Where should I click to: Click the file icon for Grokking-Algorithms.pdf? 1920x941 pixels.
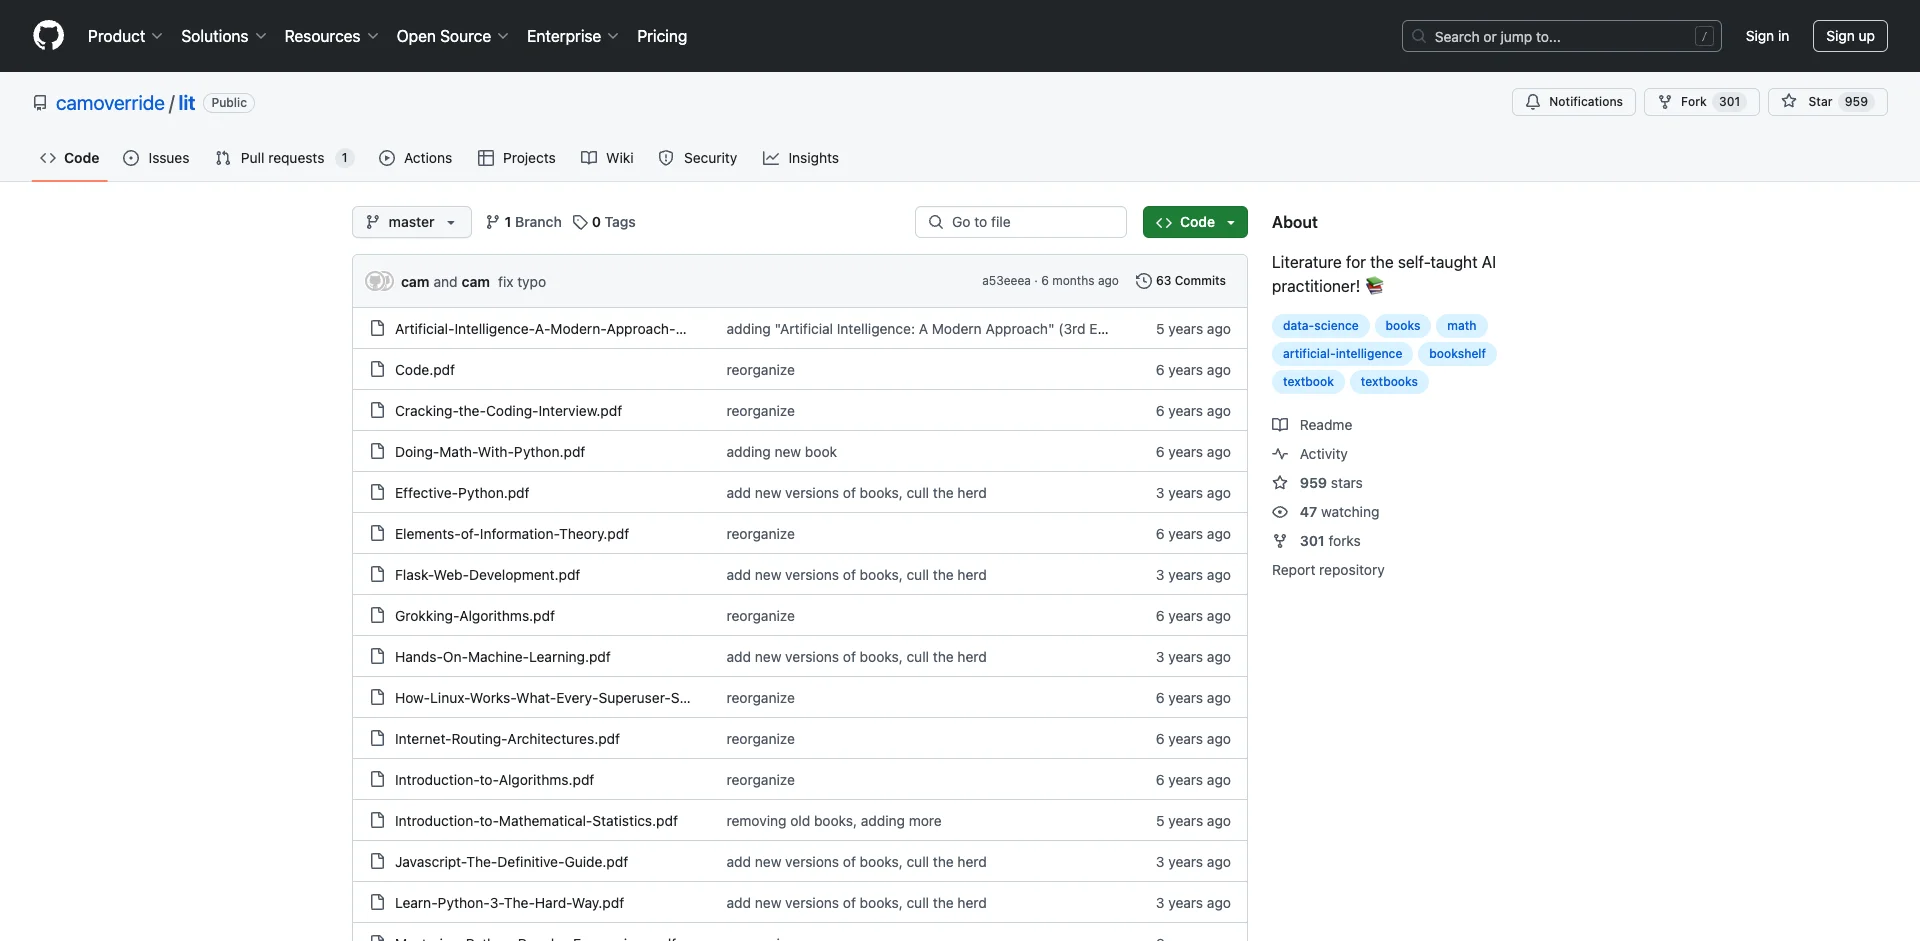tap(377, 615)
